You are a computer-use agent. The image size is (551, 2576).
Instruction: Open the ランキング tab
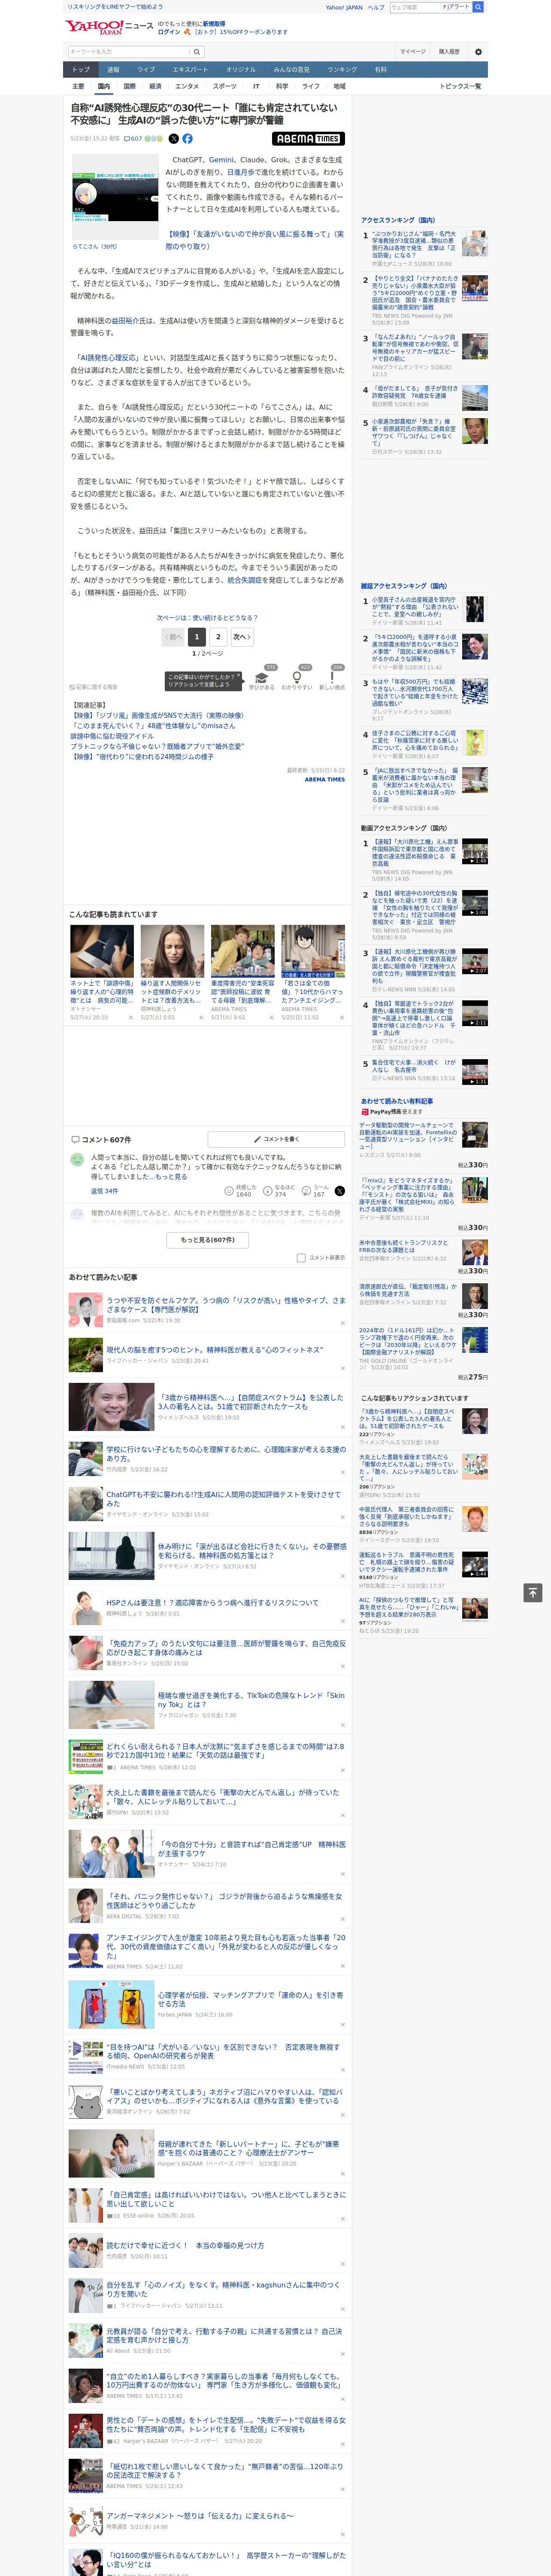342,69
